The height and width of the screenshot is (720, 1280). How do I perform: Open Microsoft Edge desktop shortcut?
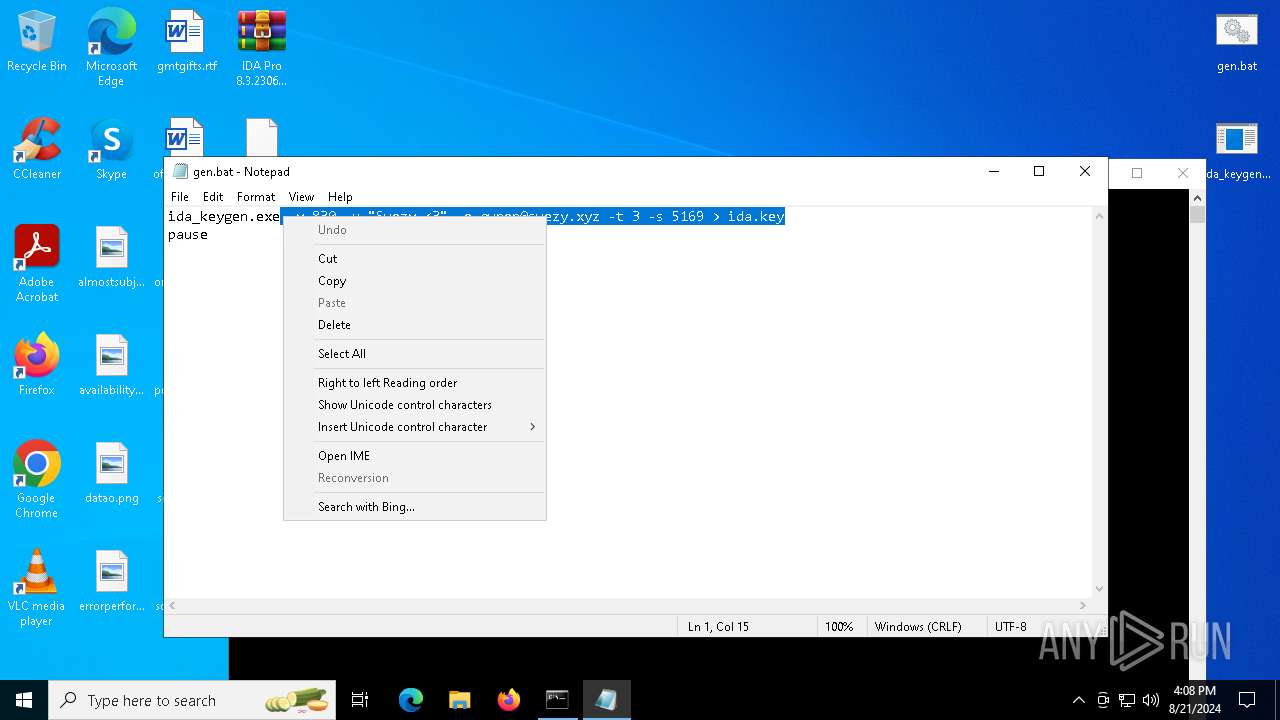pyautogui.click(x=111, y=48)
